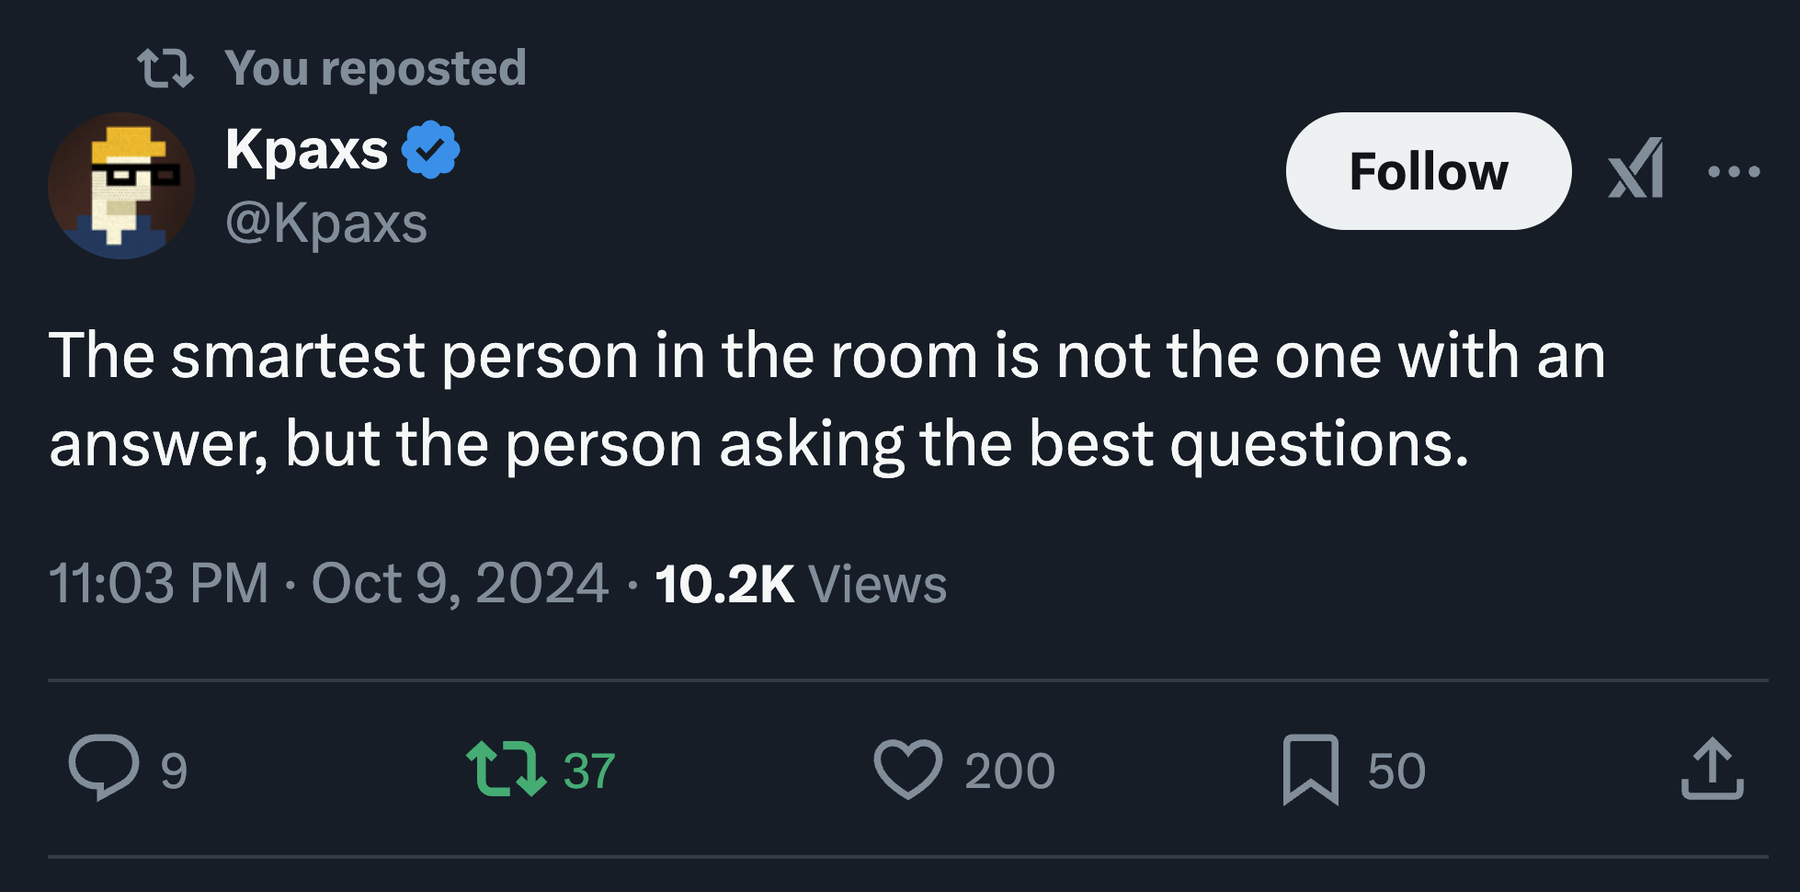Click the small repost icon beside 'You reposted'
The image size is (1800, 892).
coord(165,68)
